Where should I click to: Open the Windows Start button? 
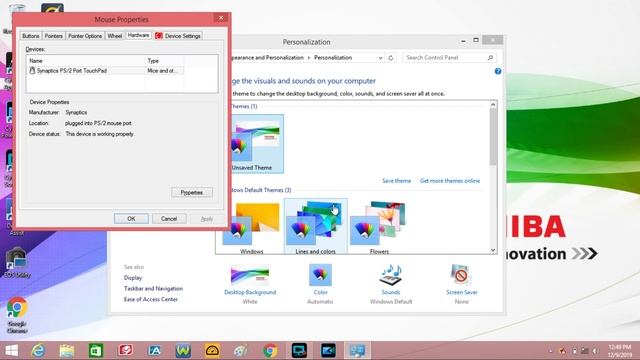click(x=11, y=351)
